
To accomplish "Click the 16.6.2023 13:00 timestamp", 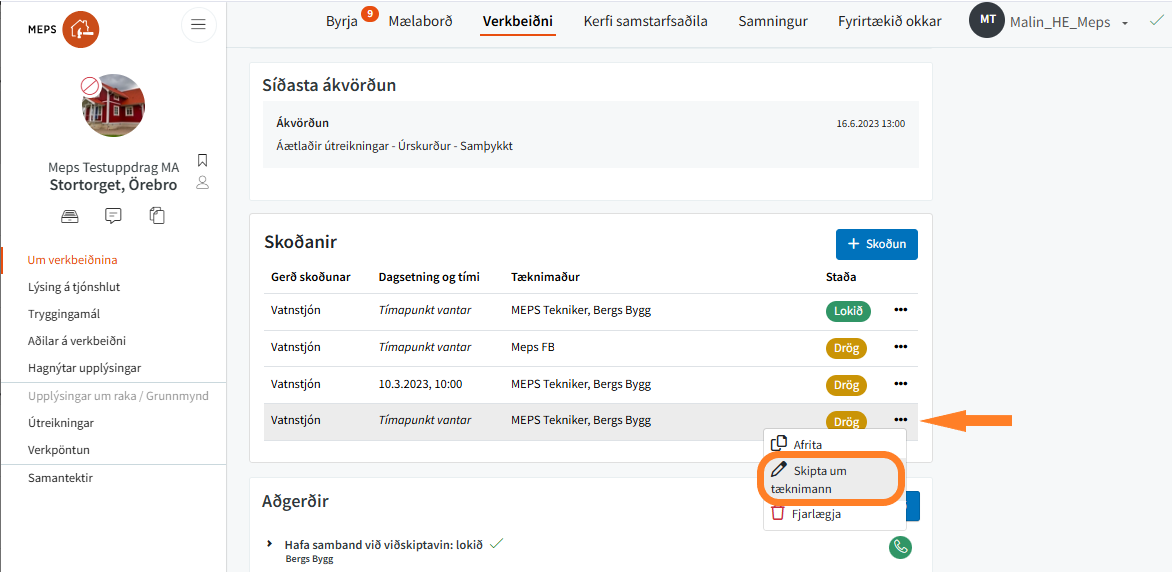I will coord(871,123).
